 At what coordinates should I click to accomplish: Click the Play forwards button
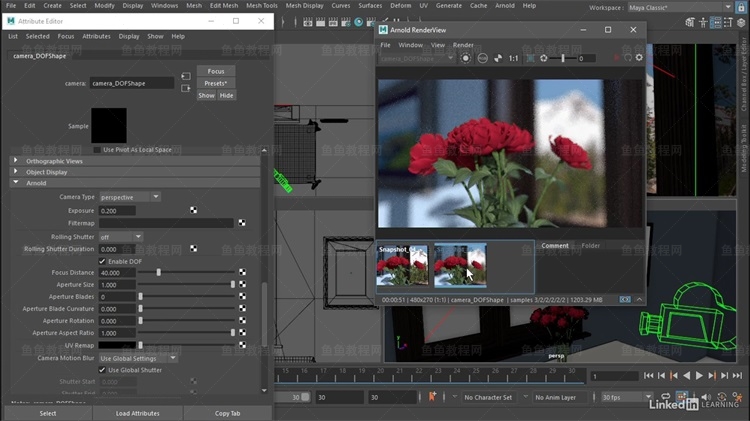click(x=699, y=376)
